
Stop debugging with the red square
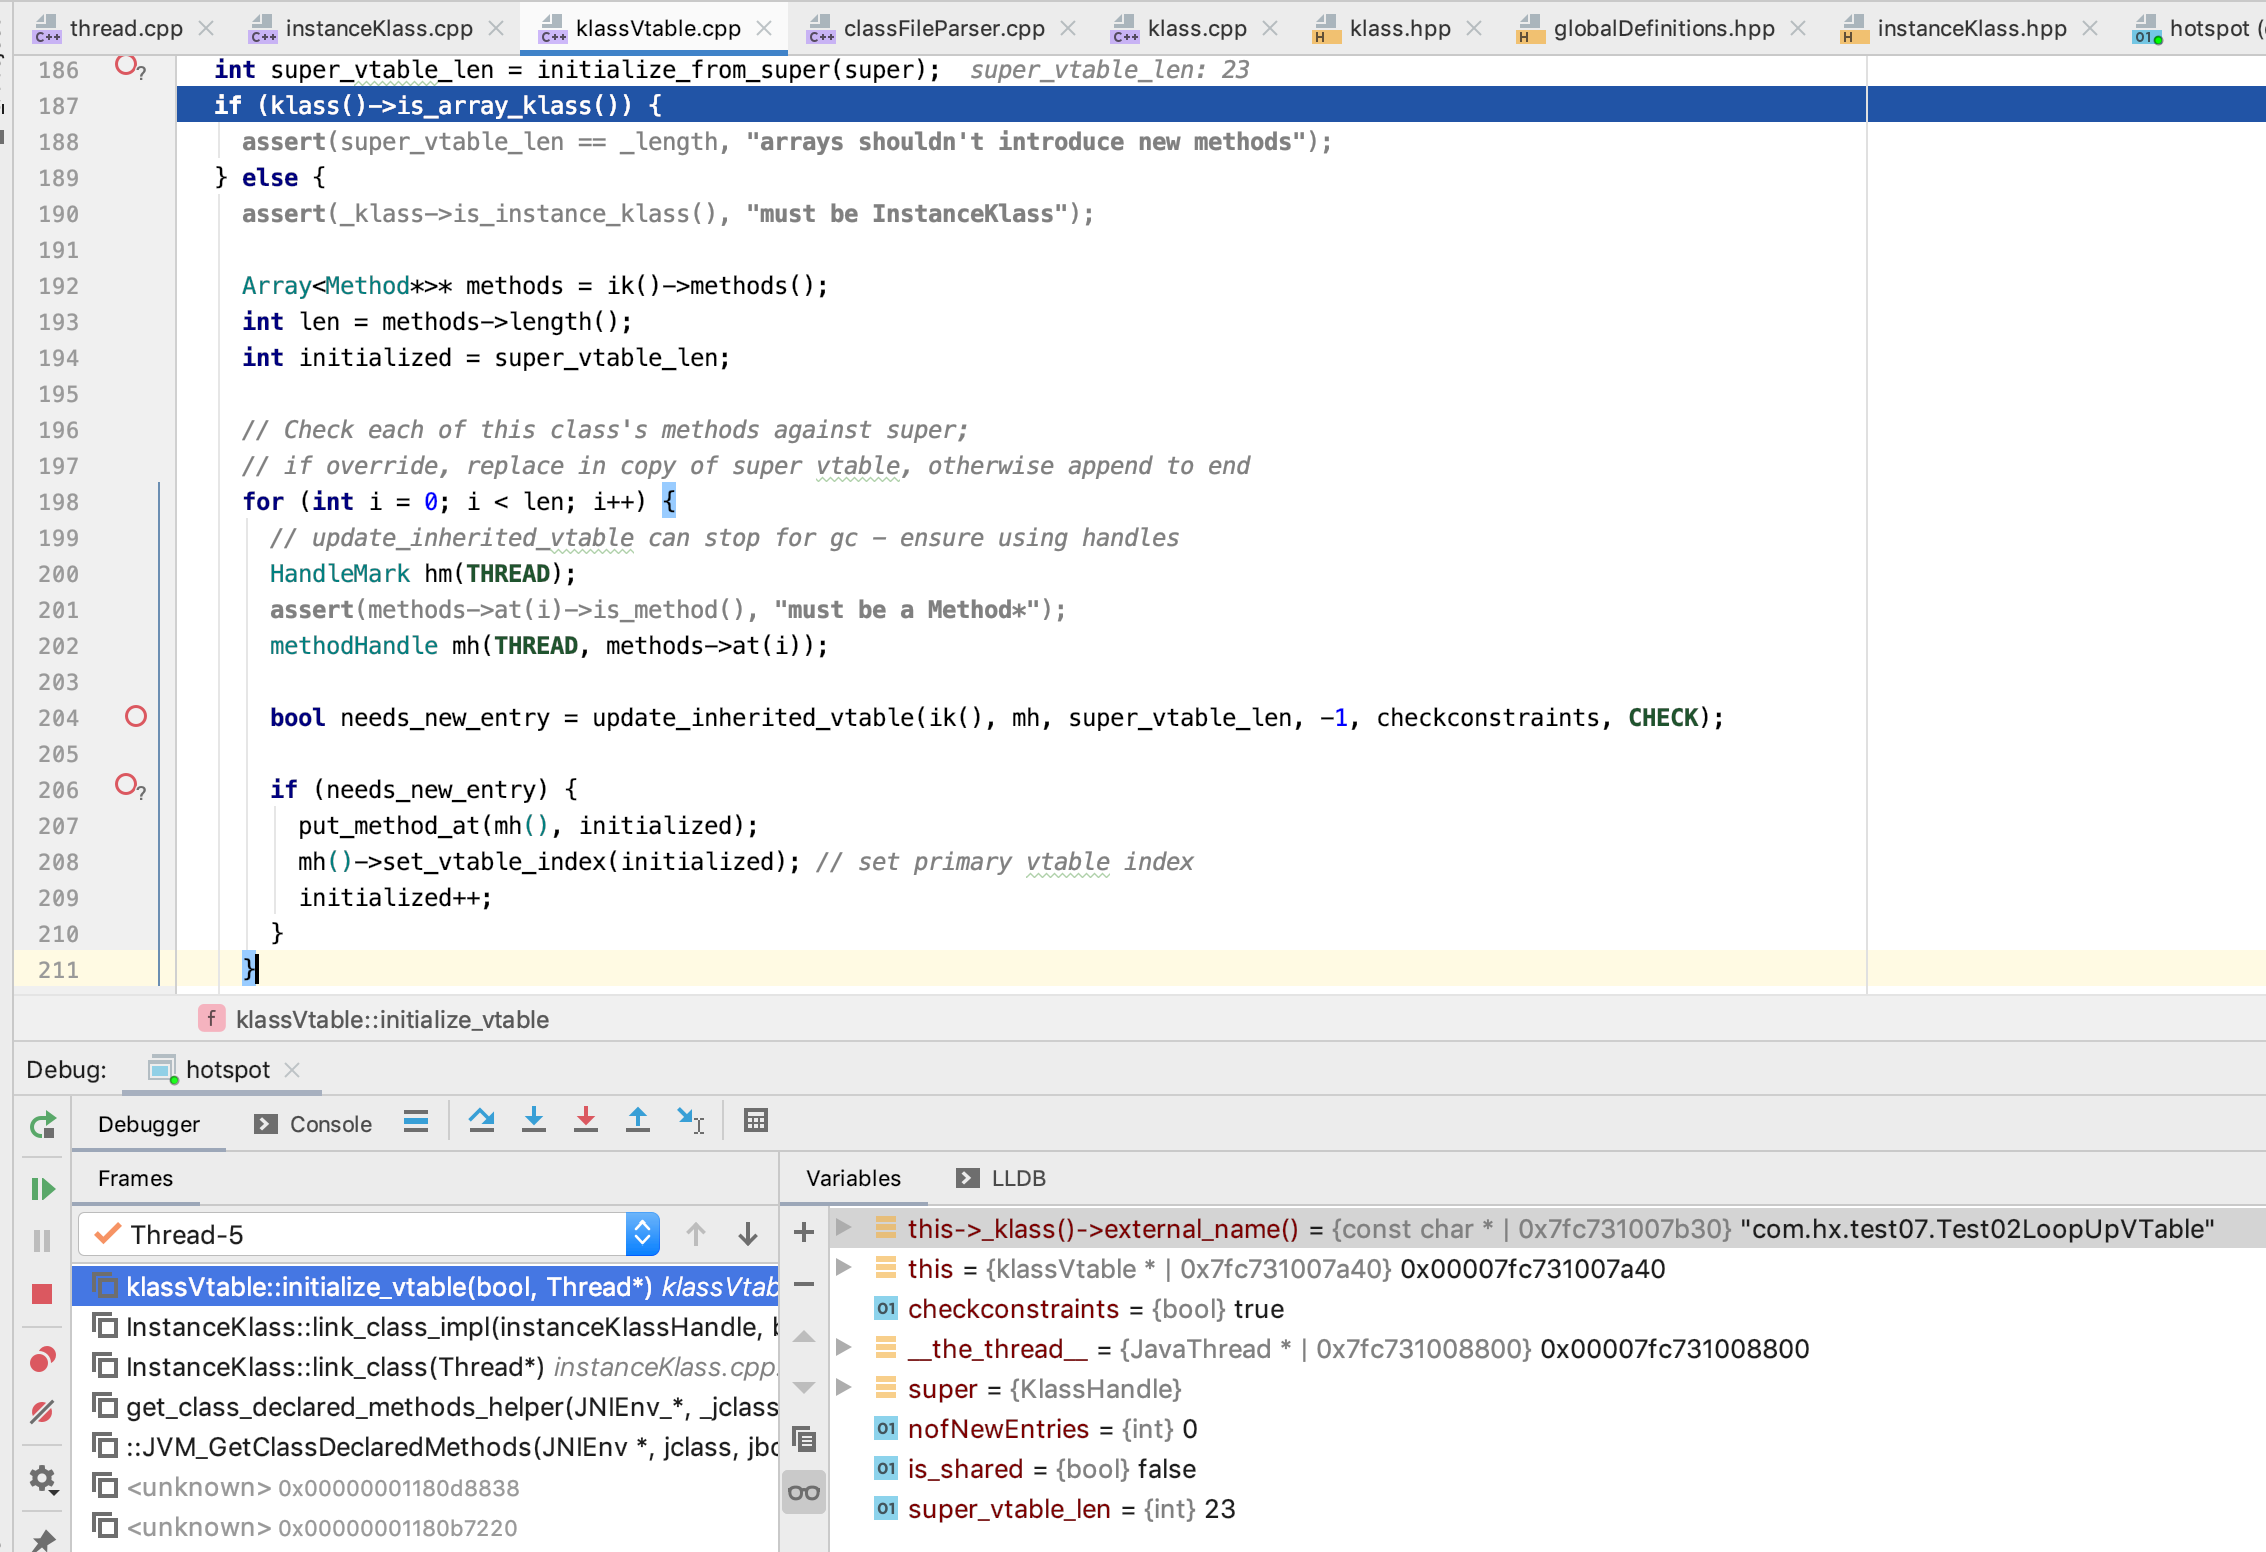[x=42, y=1295]
